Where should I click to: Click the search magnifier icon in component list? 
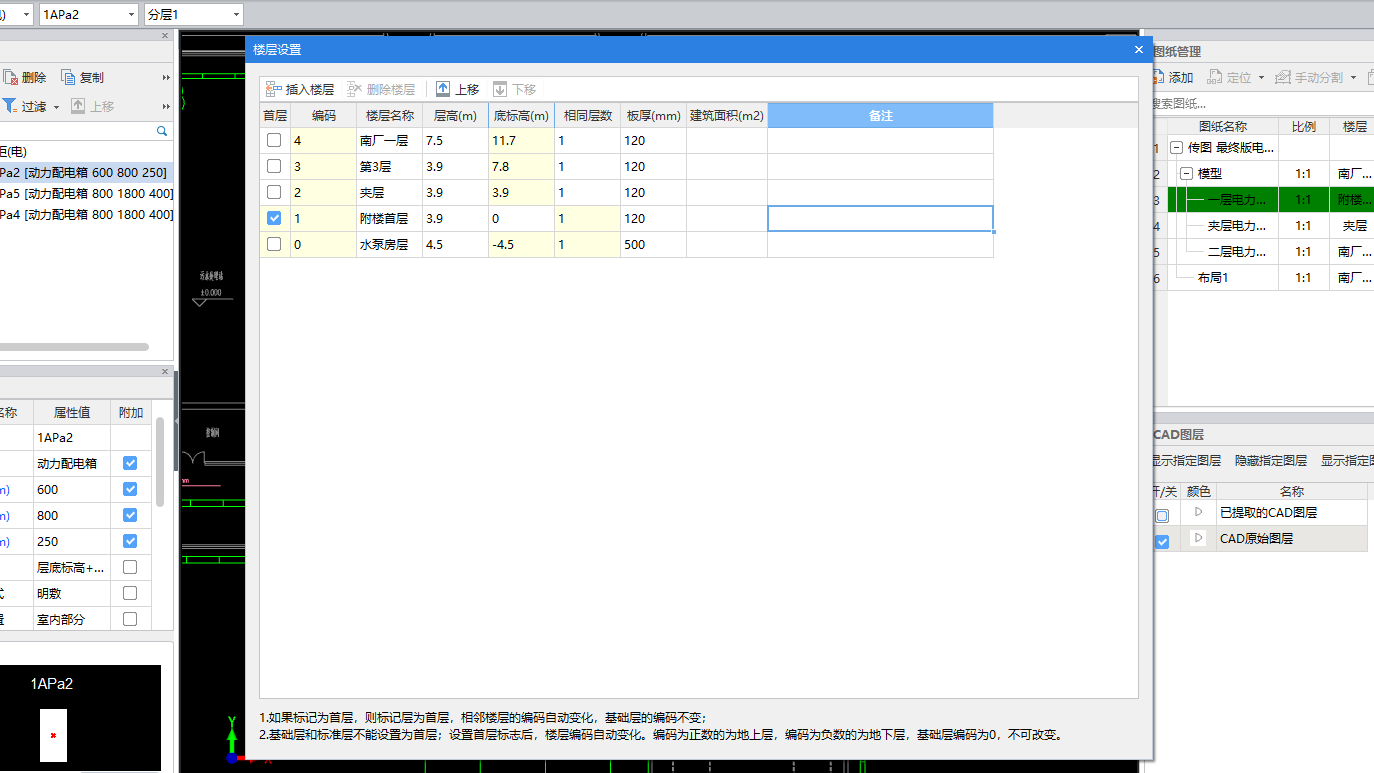click(162, 131)
